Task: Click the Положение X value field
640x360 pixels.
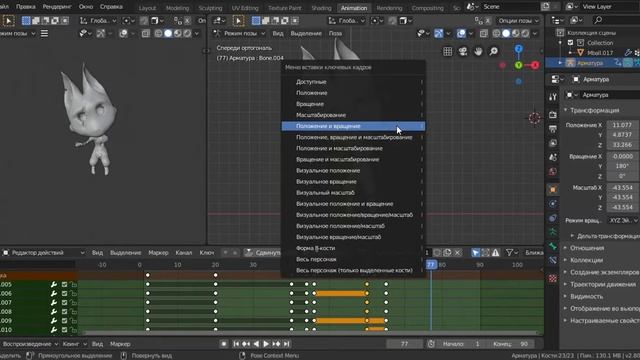Action: [x=622, y=125]
